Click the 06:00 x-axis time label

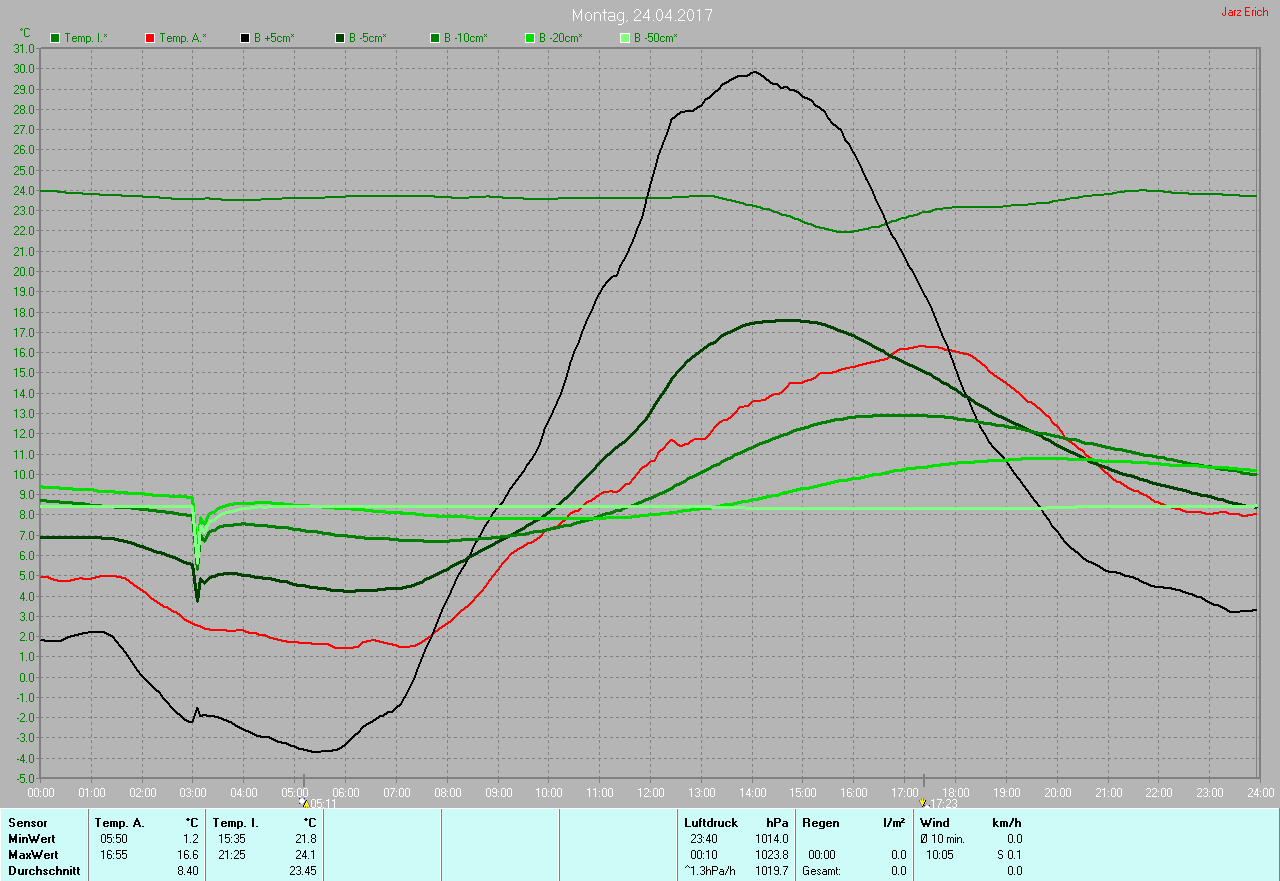pos(346,792)
